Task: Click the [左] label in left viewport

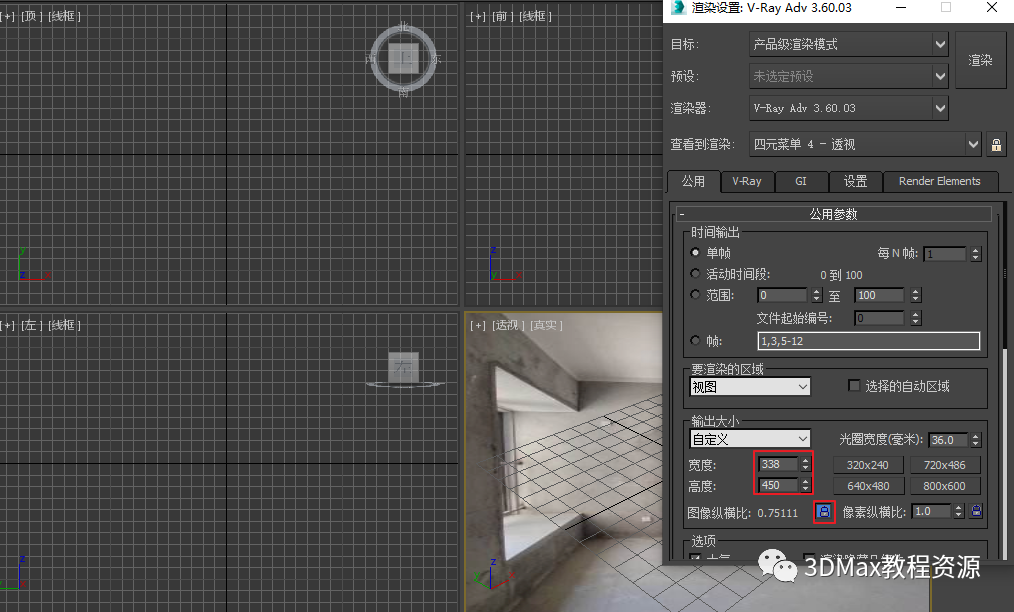Action: click(32, 325)
